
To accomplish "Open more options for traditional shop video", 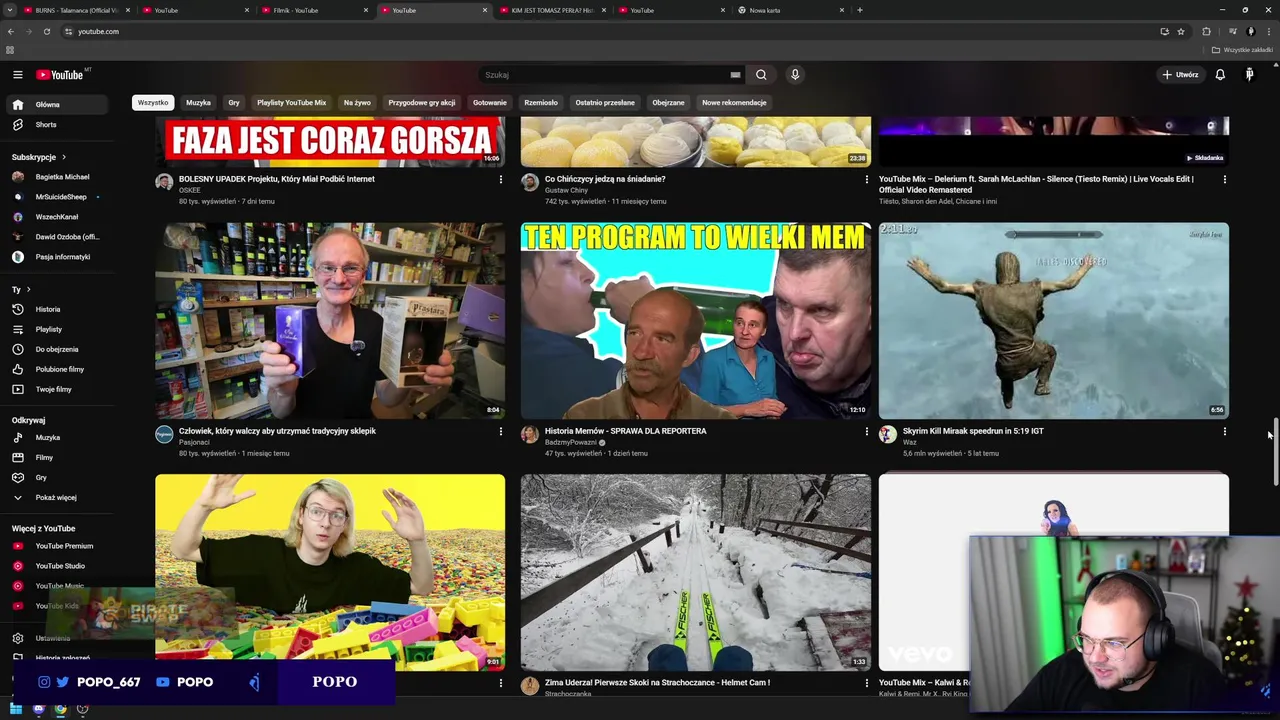I will [500, 431].
